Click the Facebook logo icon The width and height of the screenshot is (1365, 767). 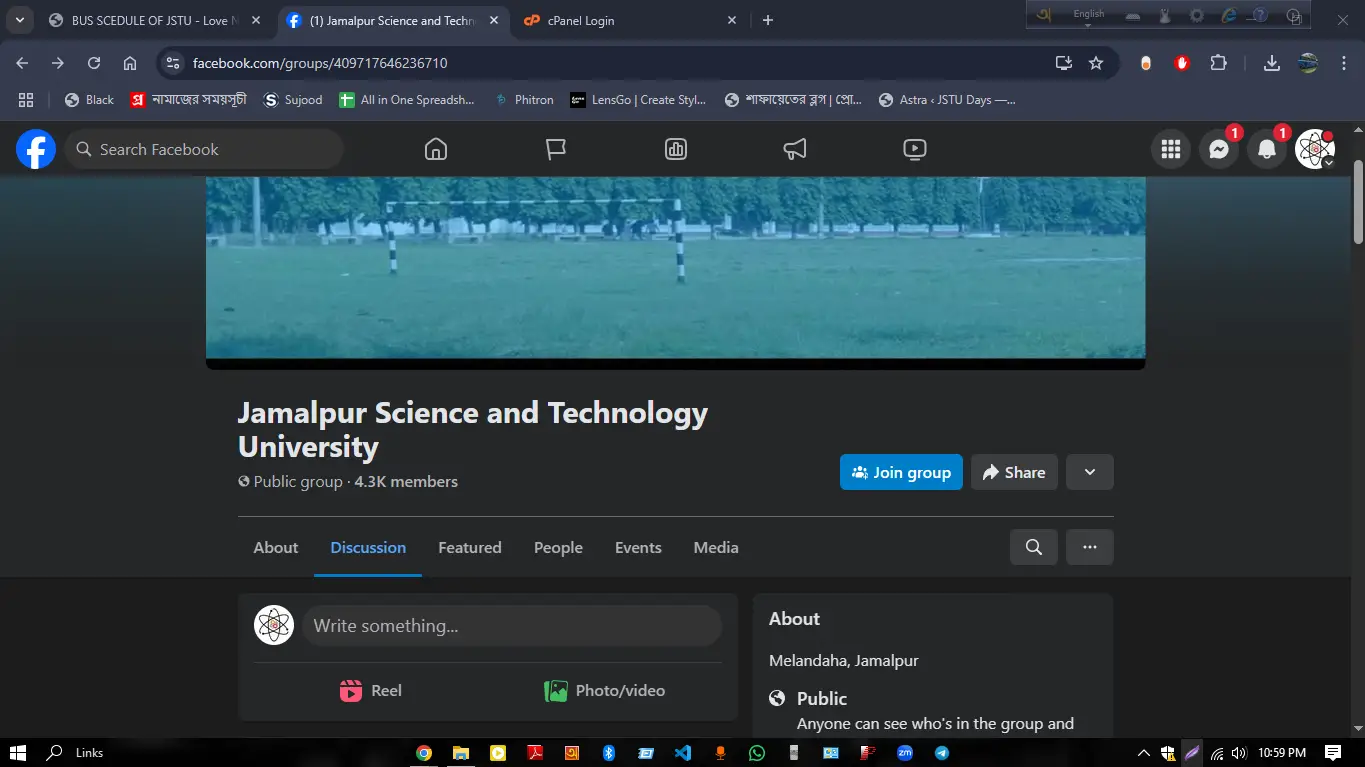36,149
